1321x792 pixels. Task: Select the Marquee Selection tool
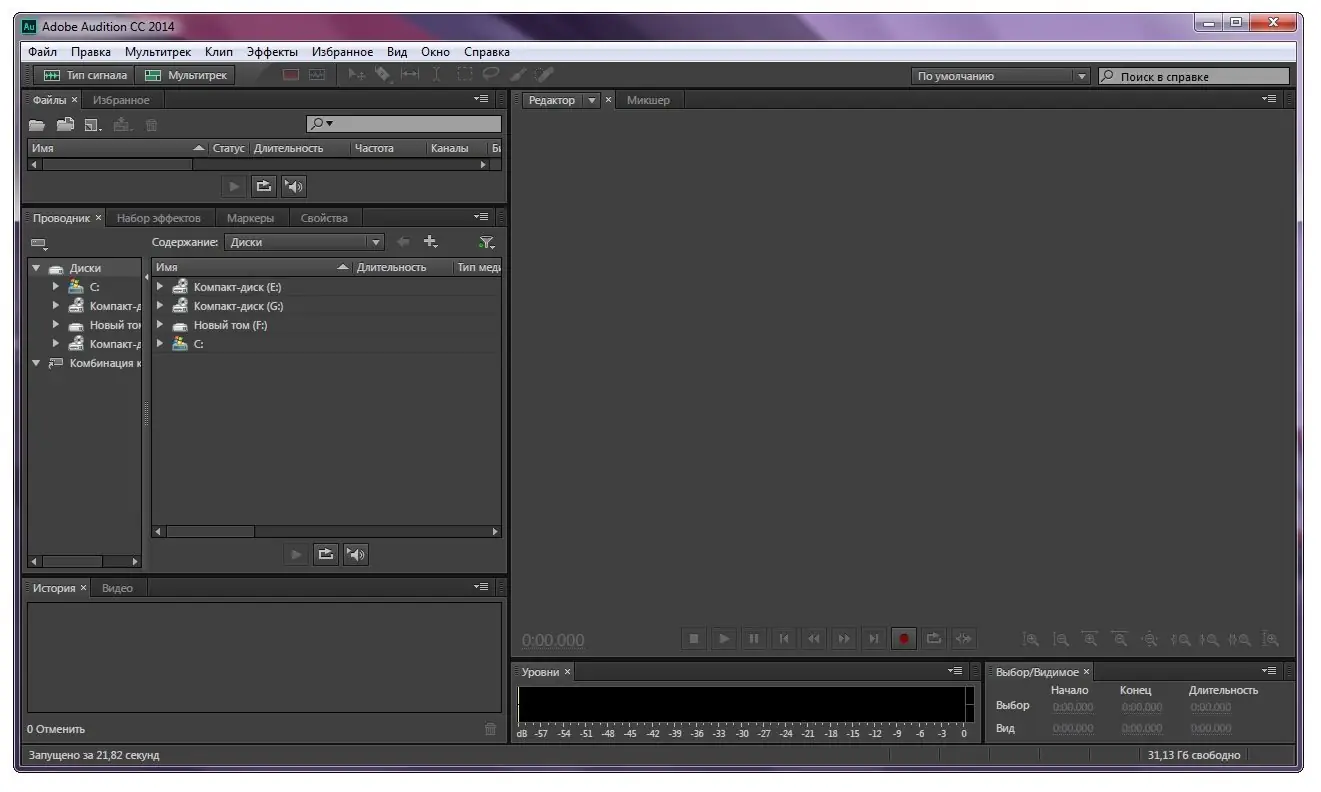click(x=464, y=74)
